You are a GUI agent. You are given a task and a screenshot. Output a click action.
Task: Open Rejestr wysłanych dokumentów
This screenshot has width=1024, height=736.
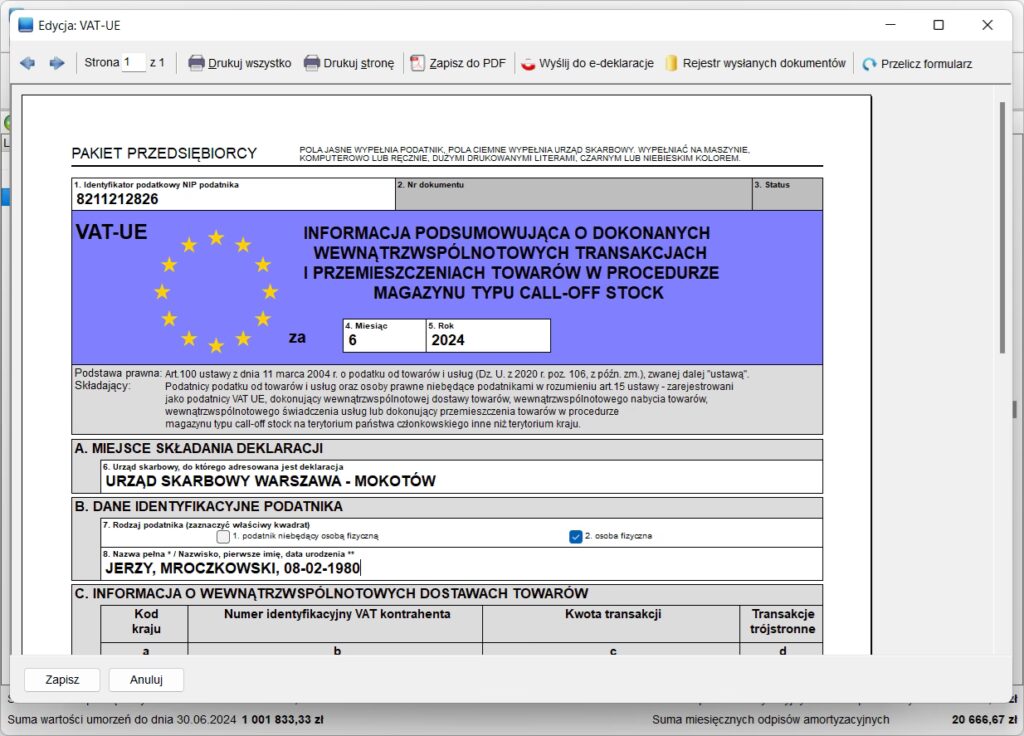point(755,63)
